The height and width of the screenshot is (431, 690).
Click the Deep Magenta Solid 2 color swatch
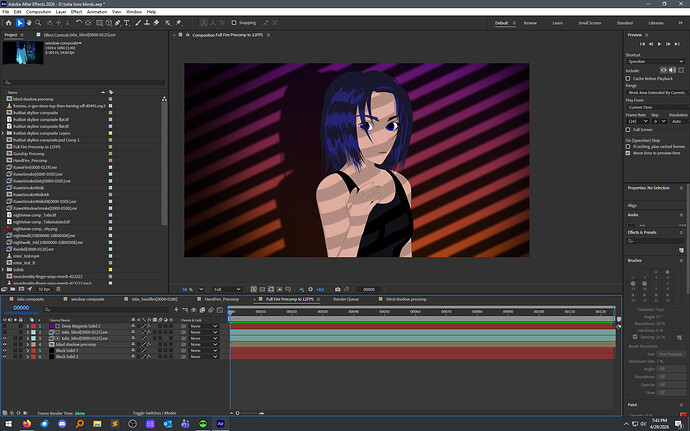point(51,326)
